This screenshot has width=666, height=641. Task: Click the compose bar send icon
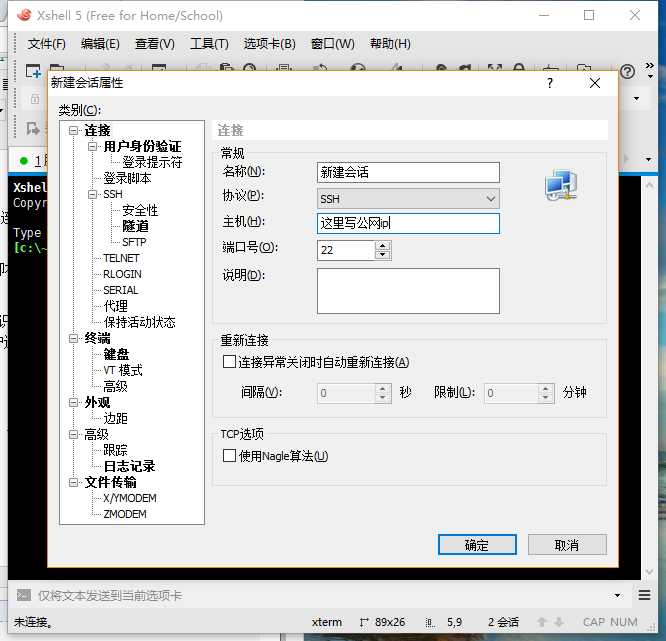24,595
